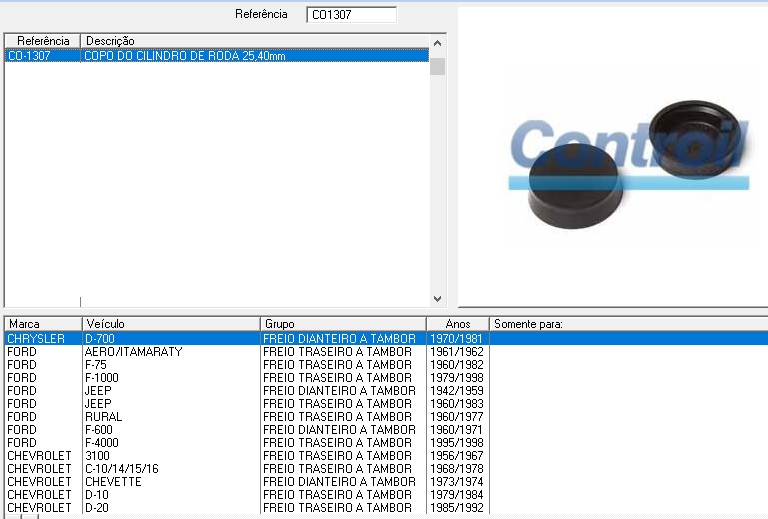Click the scroll up arrow of the parts list
The width and height of the screenshot is (768, 519).
(437, 41)
